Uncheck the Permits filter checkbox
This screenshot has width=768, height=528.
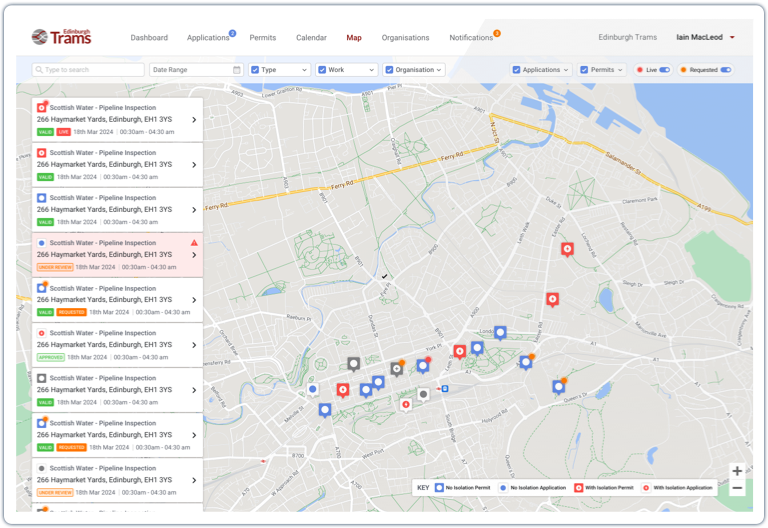[584, 70]
